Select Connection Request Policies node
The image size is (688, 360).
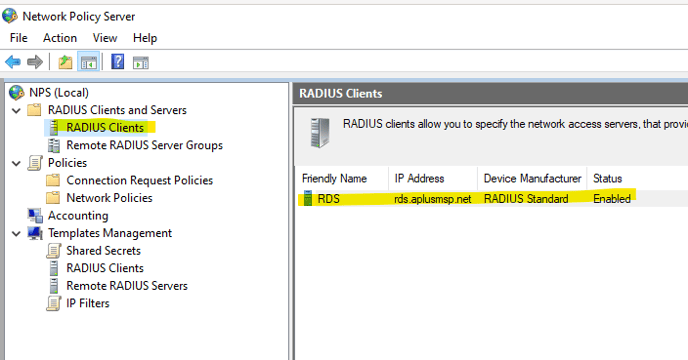click(140, 180)
